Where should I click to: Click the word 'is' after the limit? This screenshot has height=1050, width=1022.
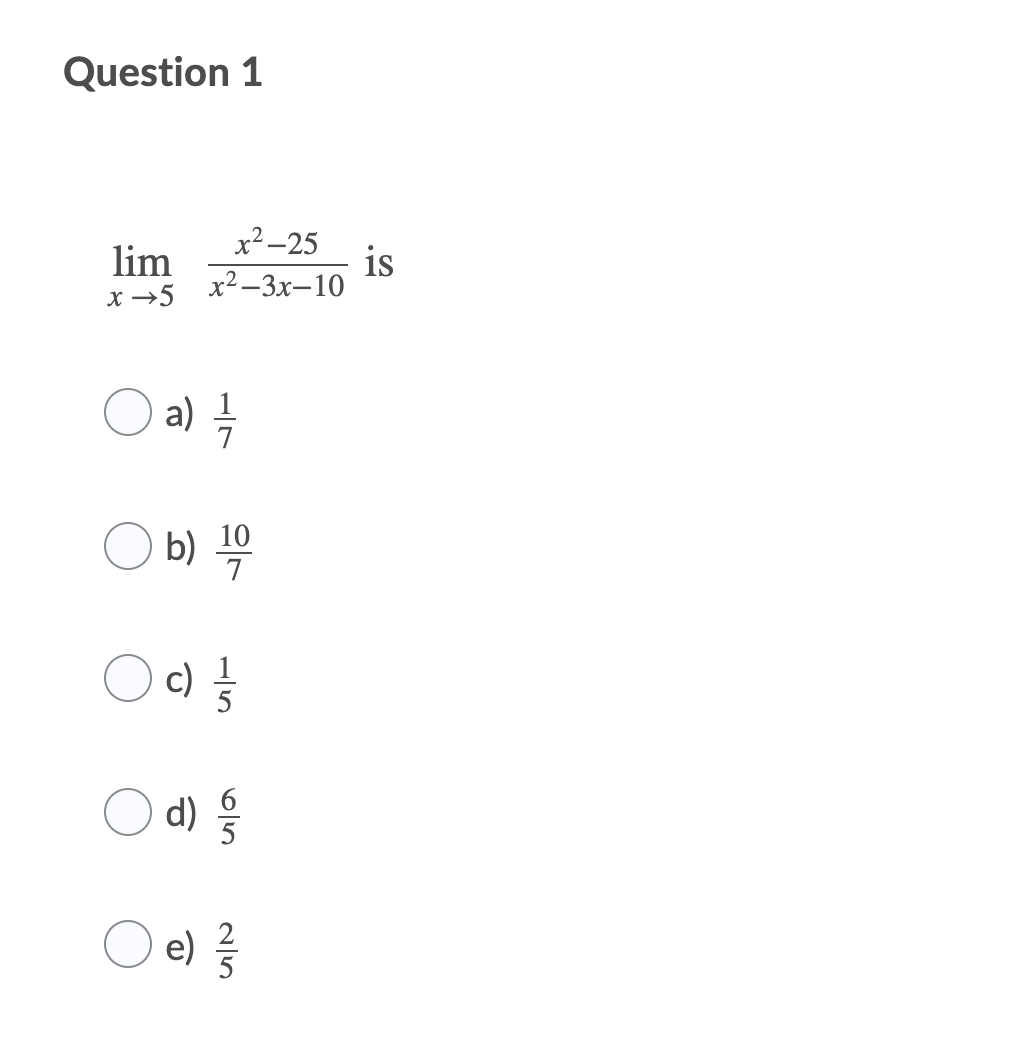click(x=381, y=263)
